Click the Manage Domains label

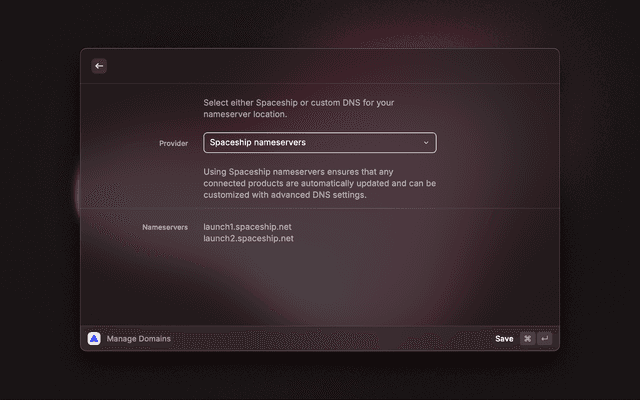(138, 339)
